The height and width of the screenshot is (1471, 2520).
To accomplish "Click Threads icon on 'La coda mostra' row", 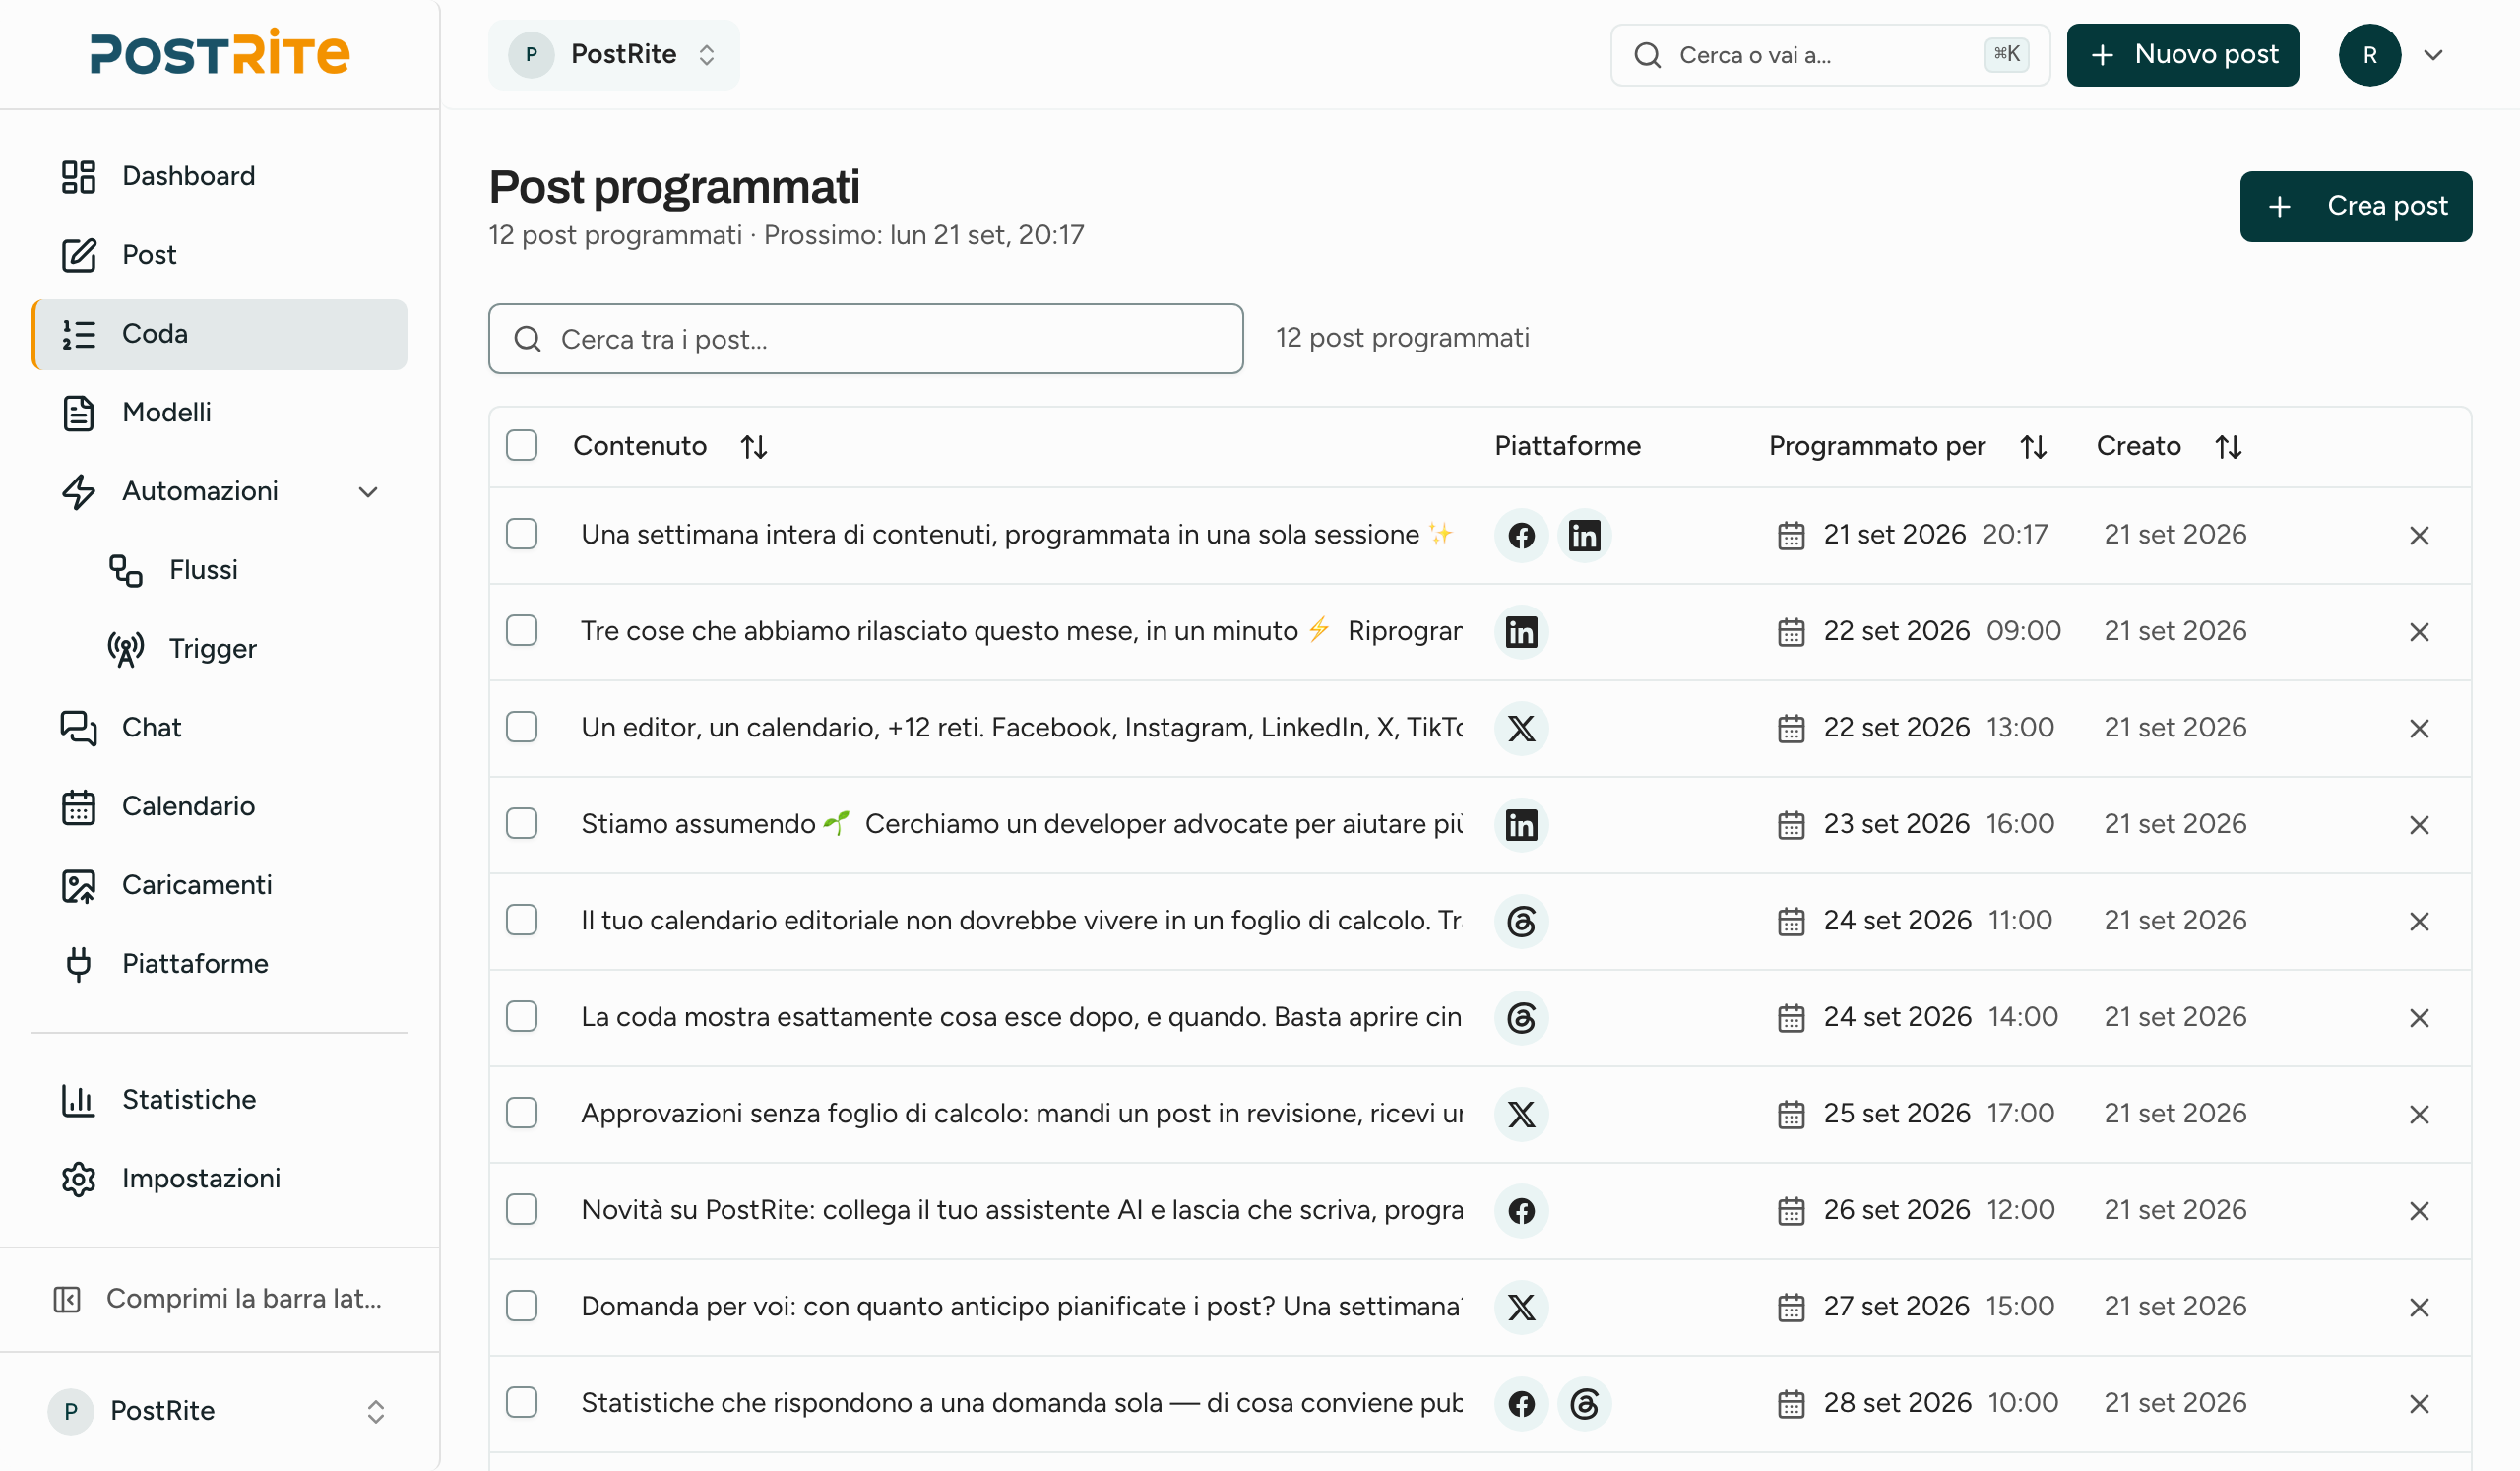I will coord(1521,1018).
